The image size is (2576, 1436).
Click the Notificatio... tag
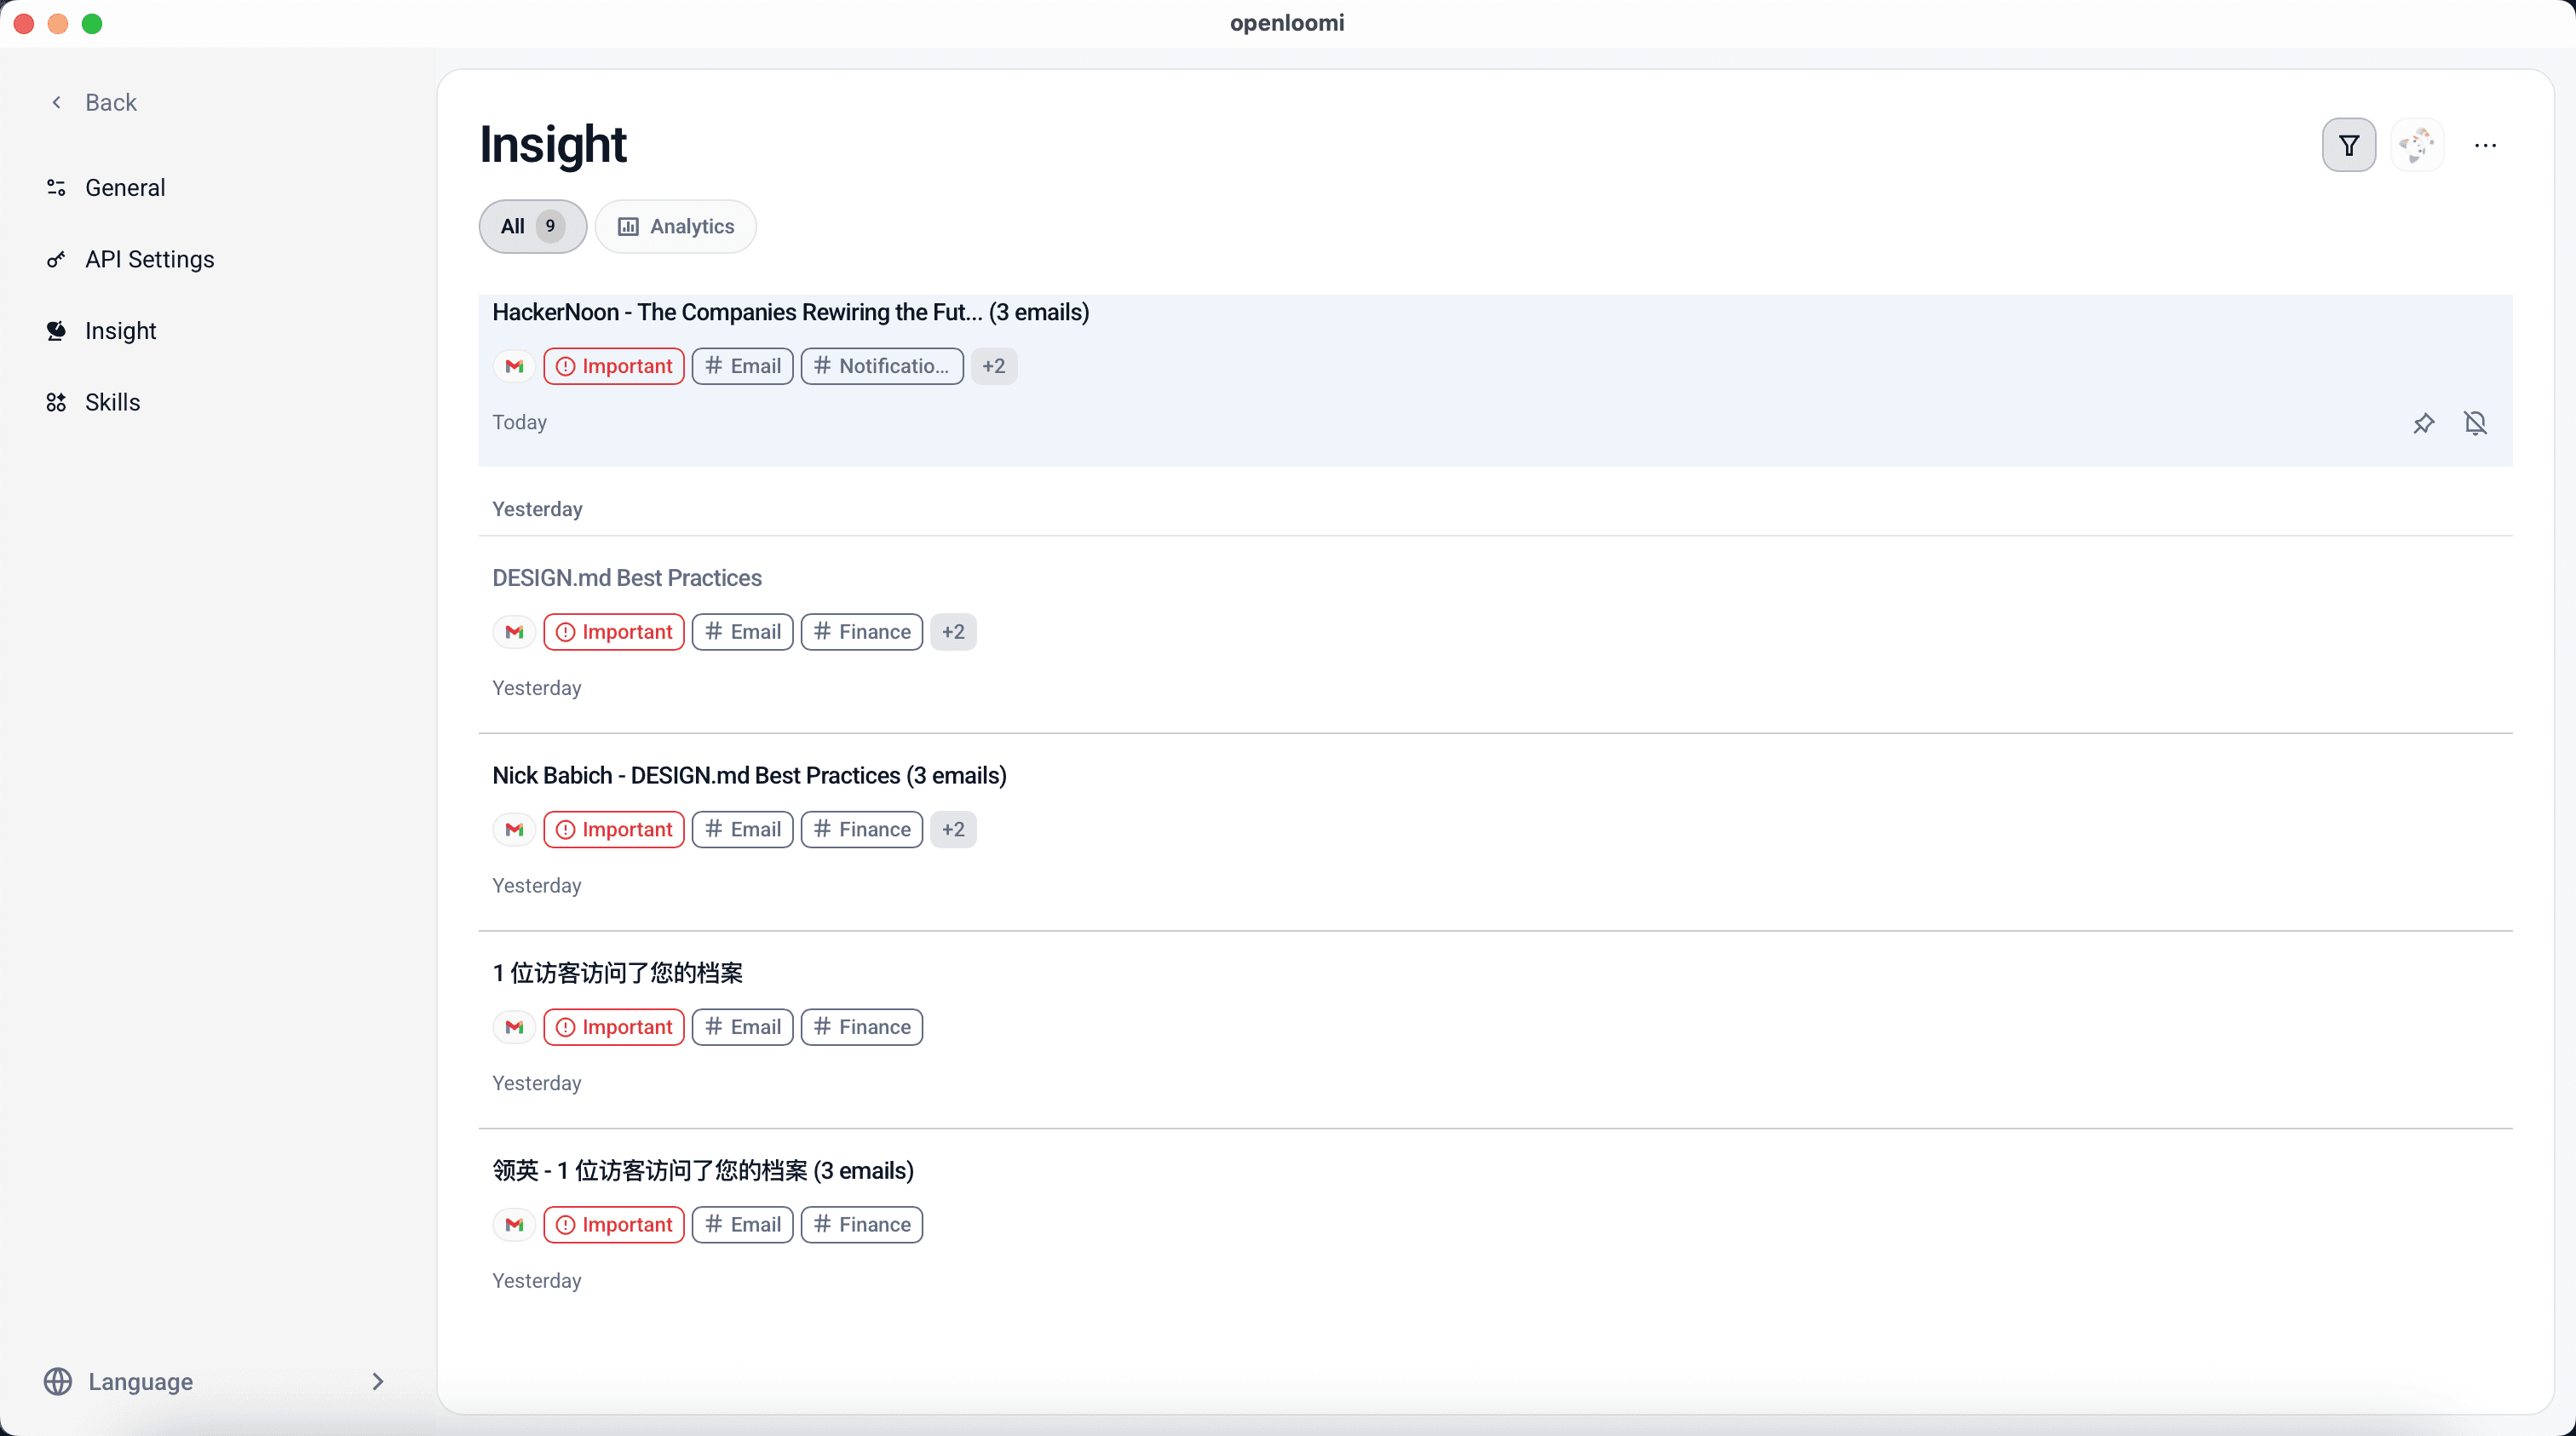tap(882, 366)
